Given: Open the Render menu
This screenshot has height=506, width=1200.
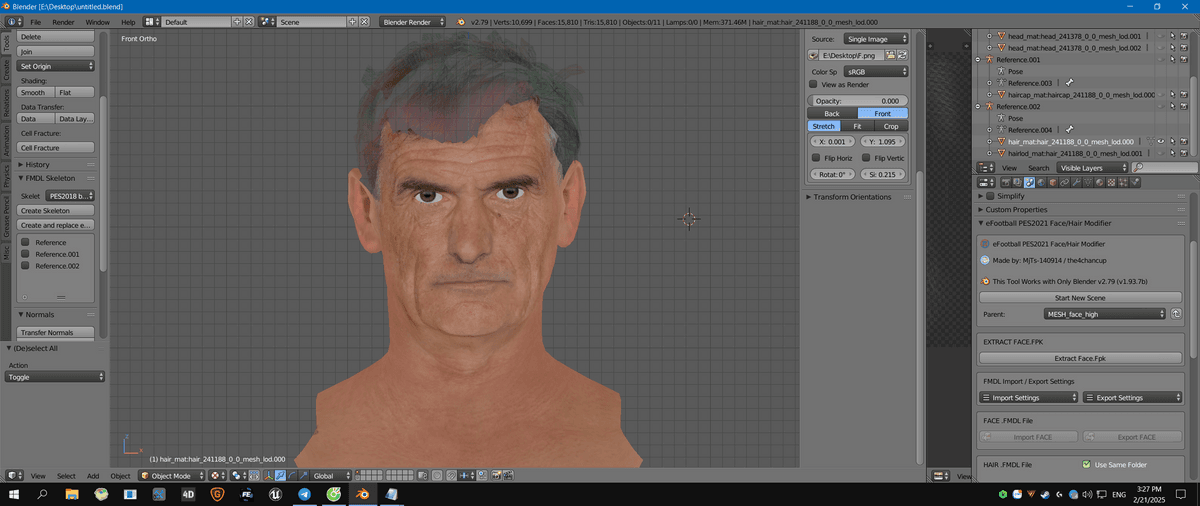Looking at the screenshot, I should pos(63,21).
